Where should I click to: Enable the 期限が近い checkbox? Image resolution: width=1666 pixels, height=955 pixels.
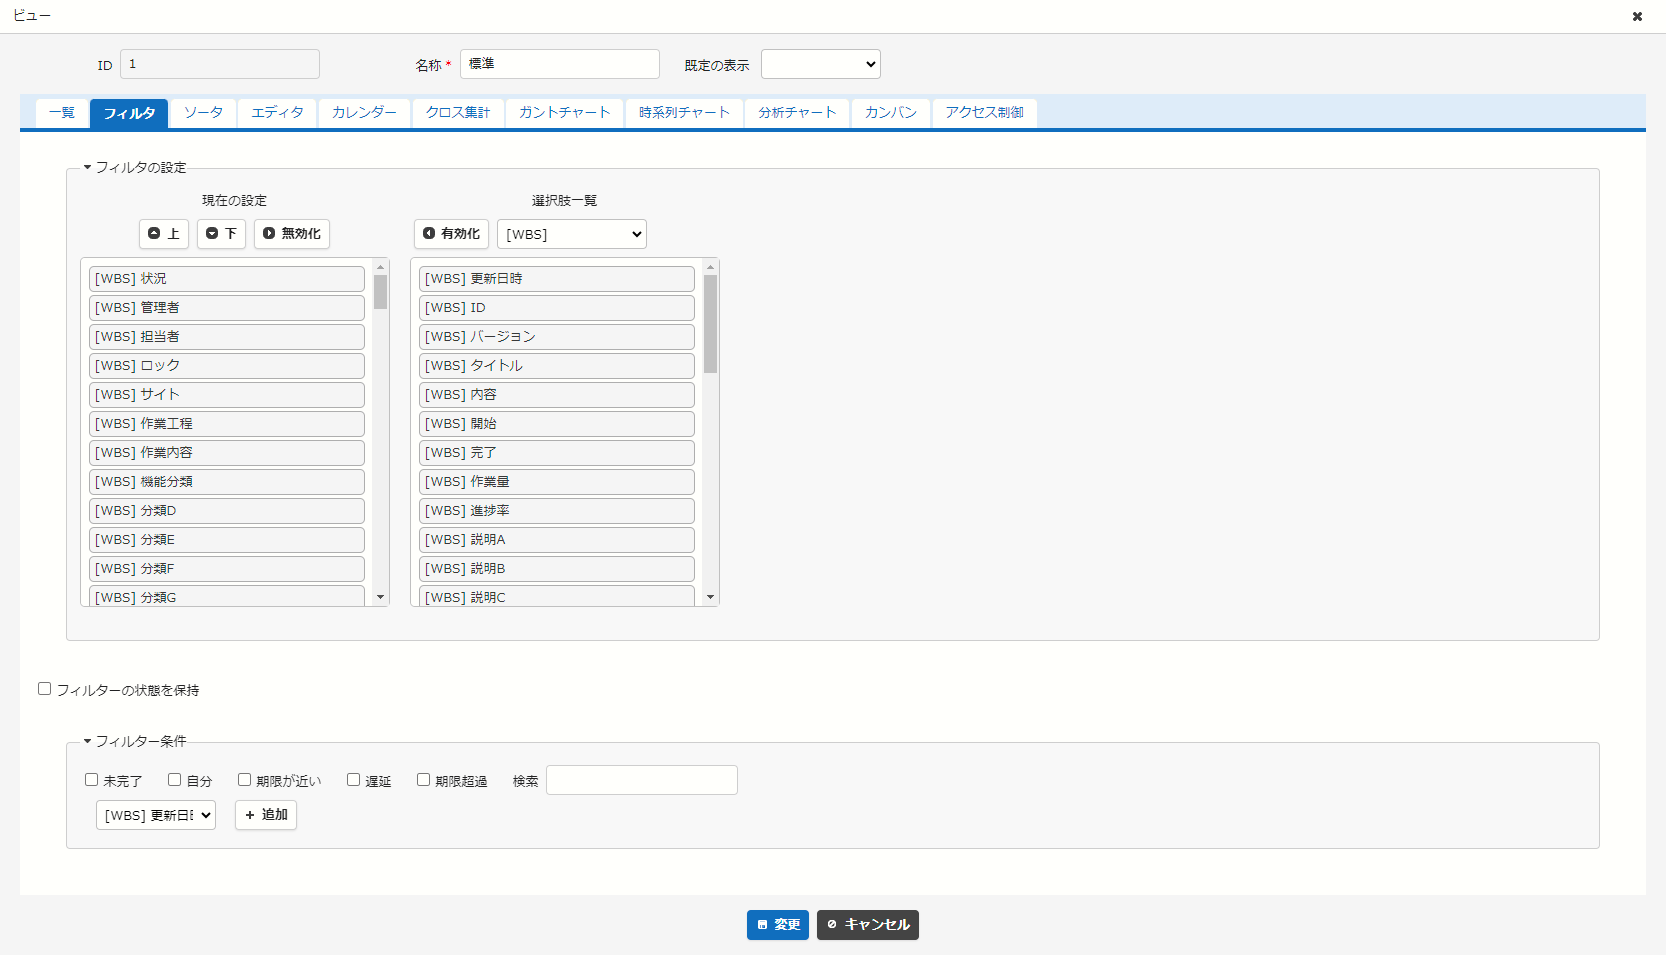coord(244,780)
